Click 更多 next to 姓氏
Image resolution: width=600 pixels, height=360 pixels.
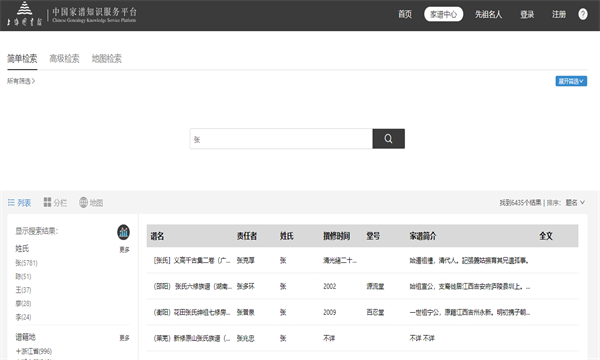pos(124,249)
